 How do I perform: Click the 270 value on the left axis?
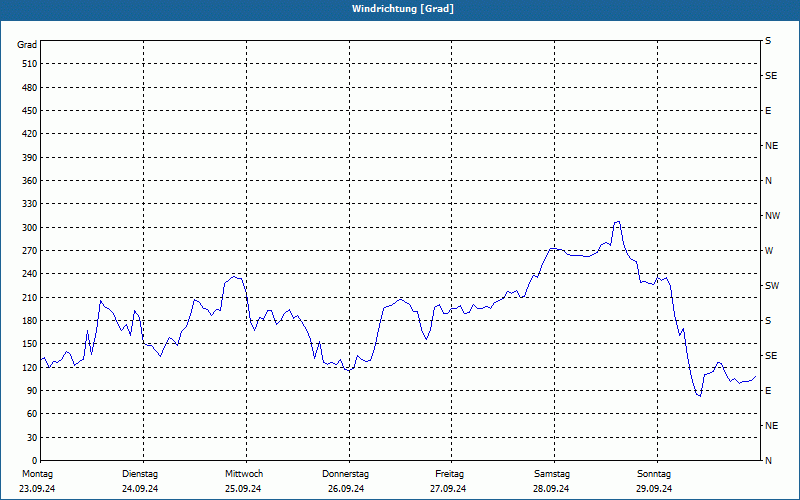point(30,251)
